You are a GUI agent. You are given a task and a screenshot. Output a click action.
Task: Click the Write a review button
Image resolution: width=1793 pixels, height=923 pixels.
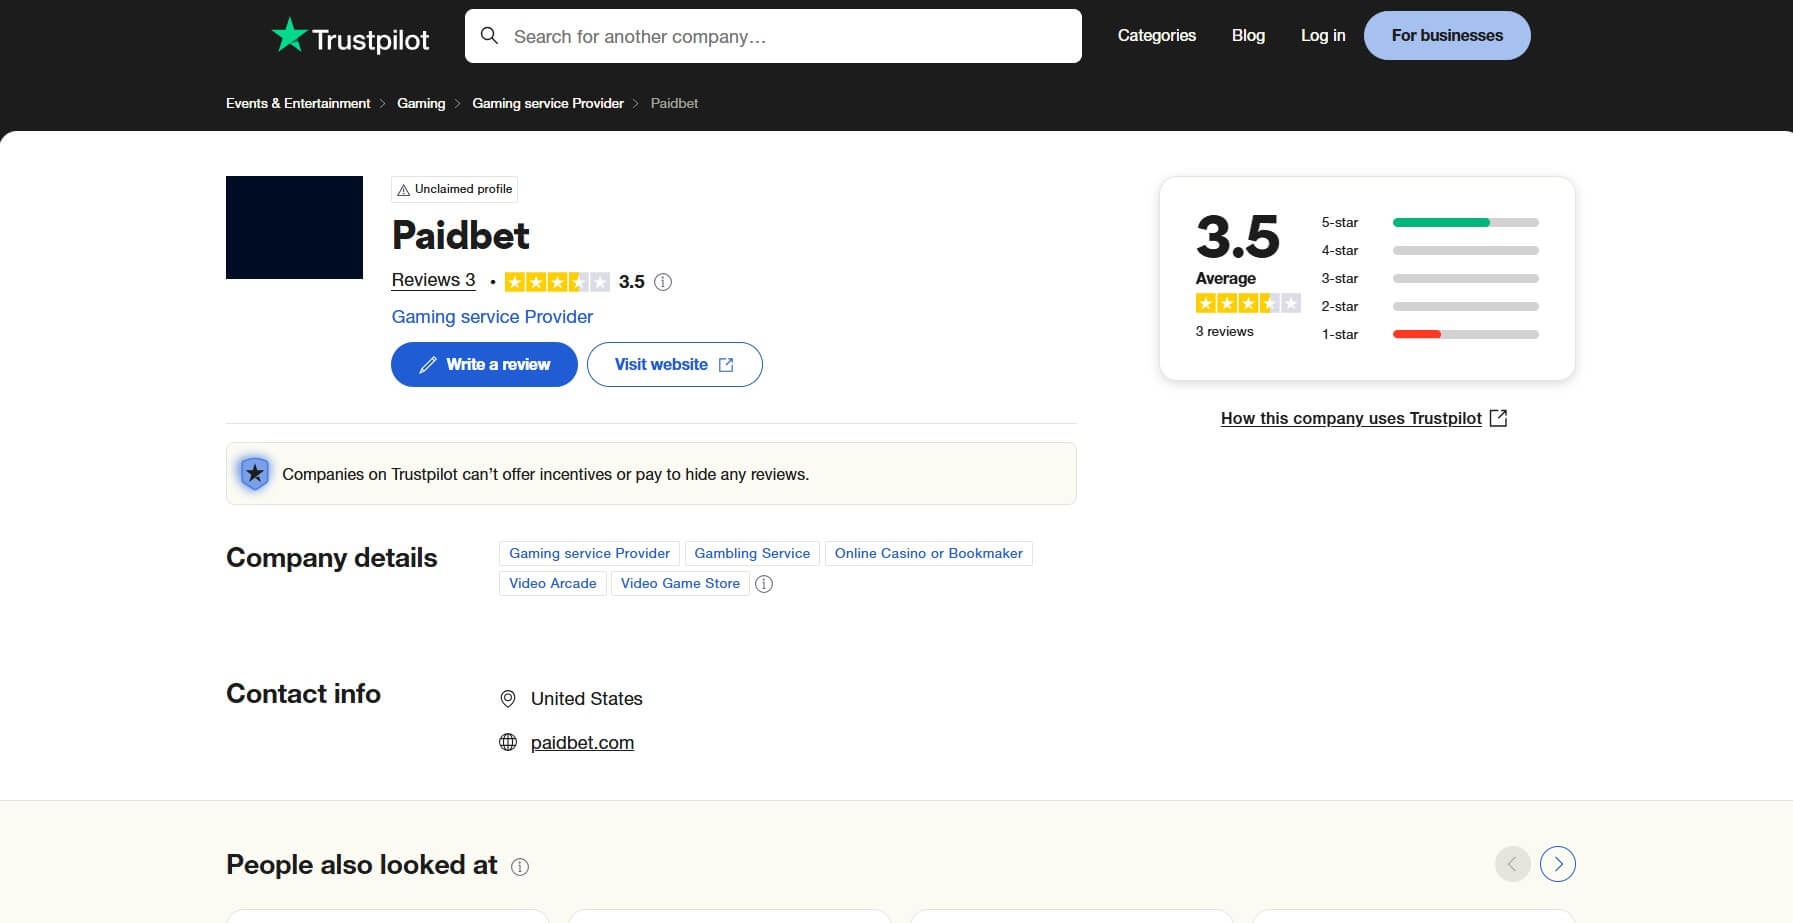click(x=484, y=364)
